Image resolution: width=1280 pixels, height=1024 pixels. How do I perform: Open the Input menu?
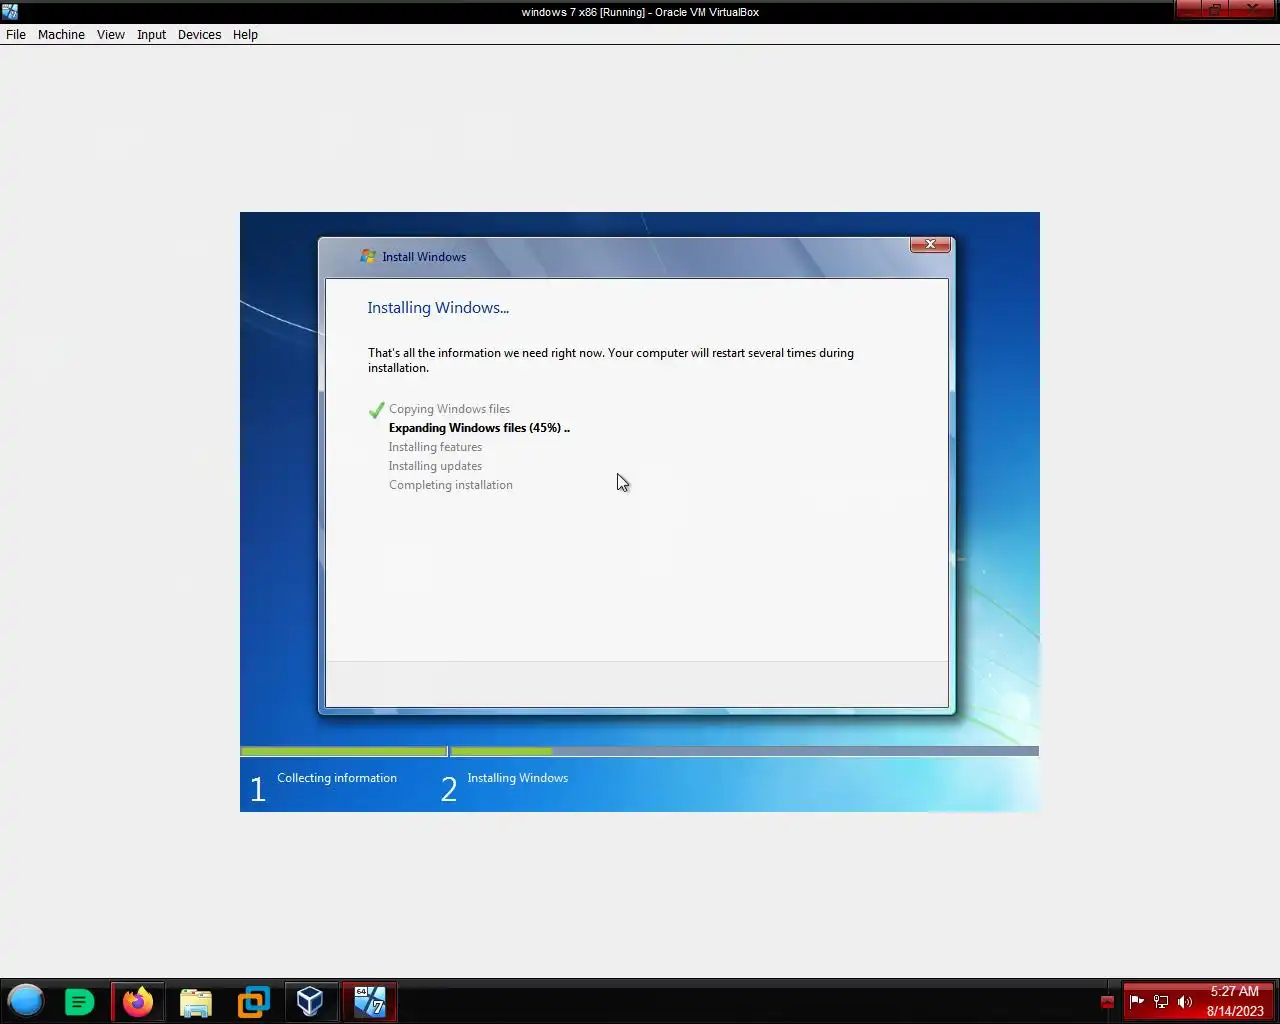point(151,34)
